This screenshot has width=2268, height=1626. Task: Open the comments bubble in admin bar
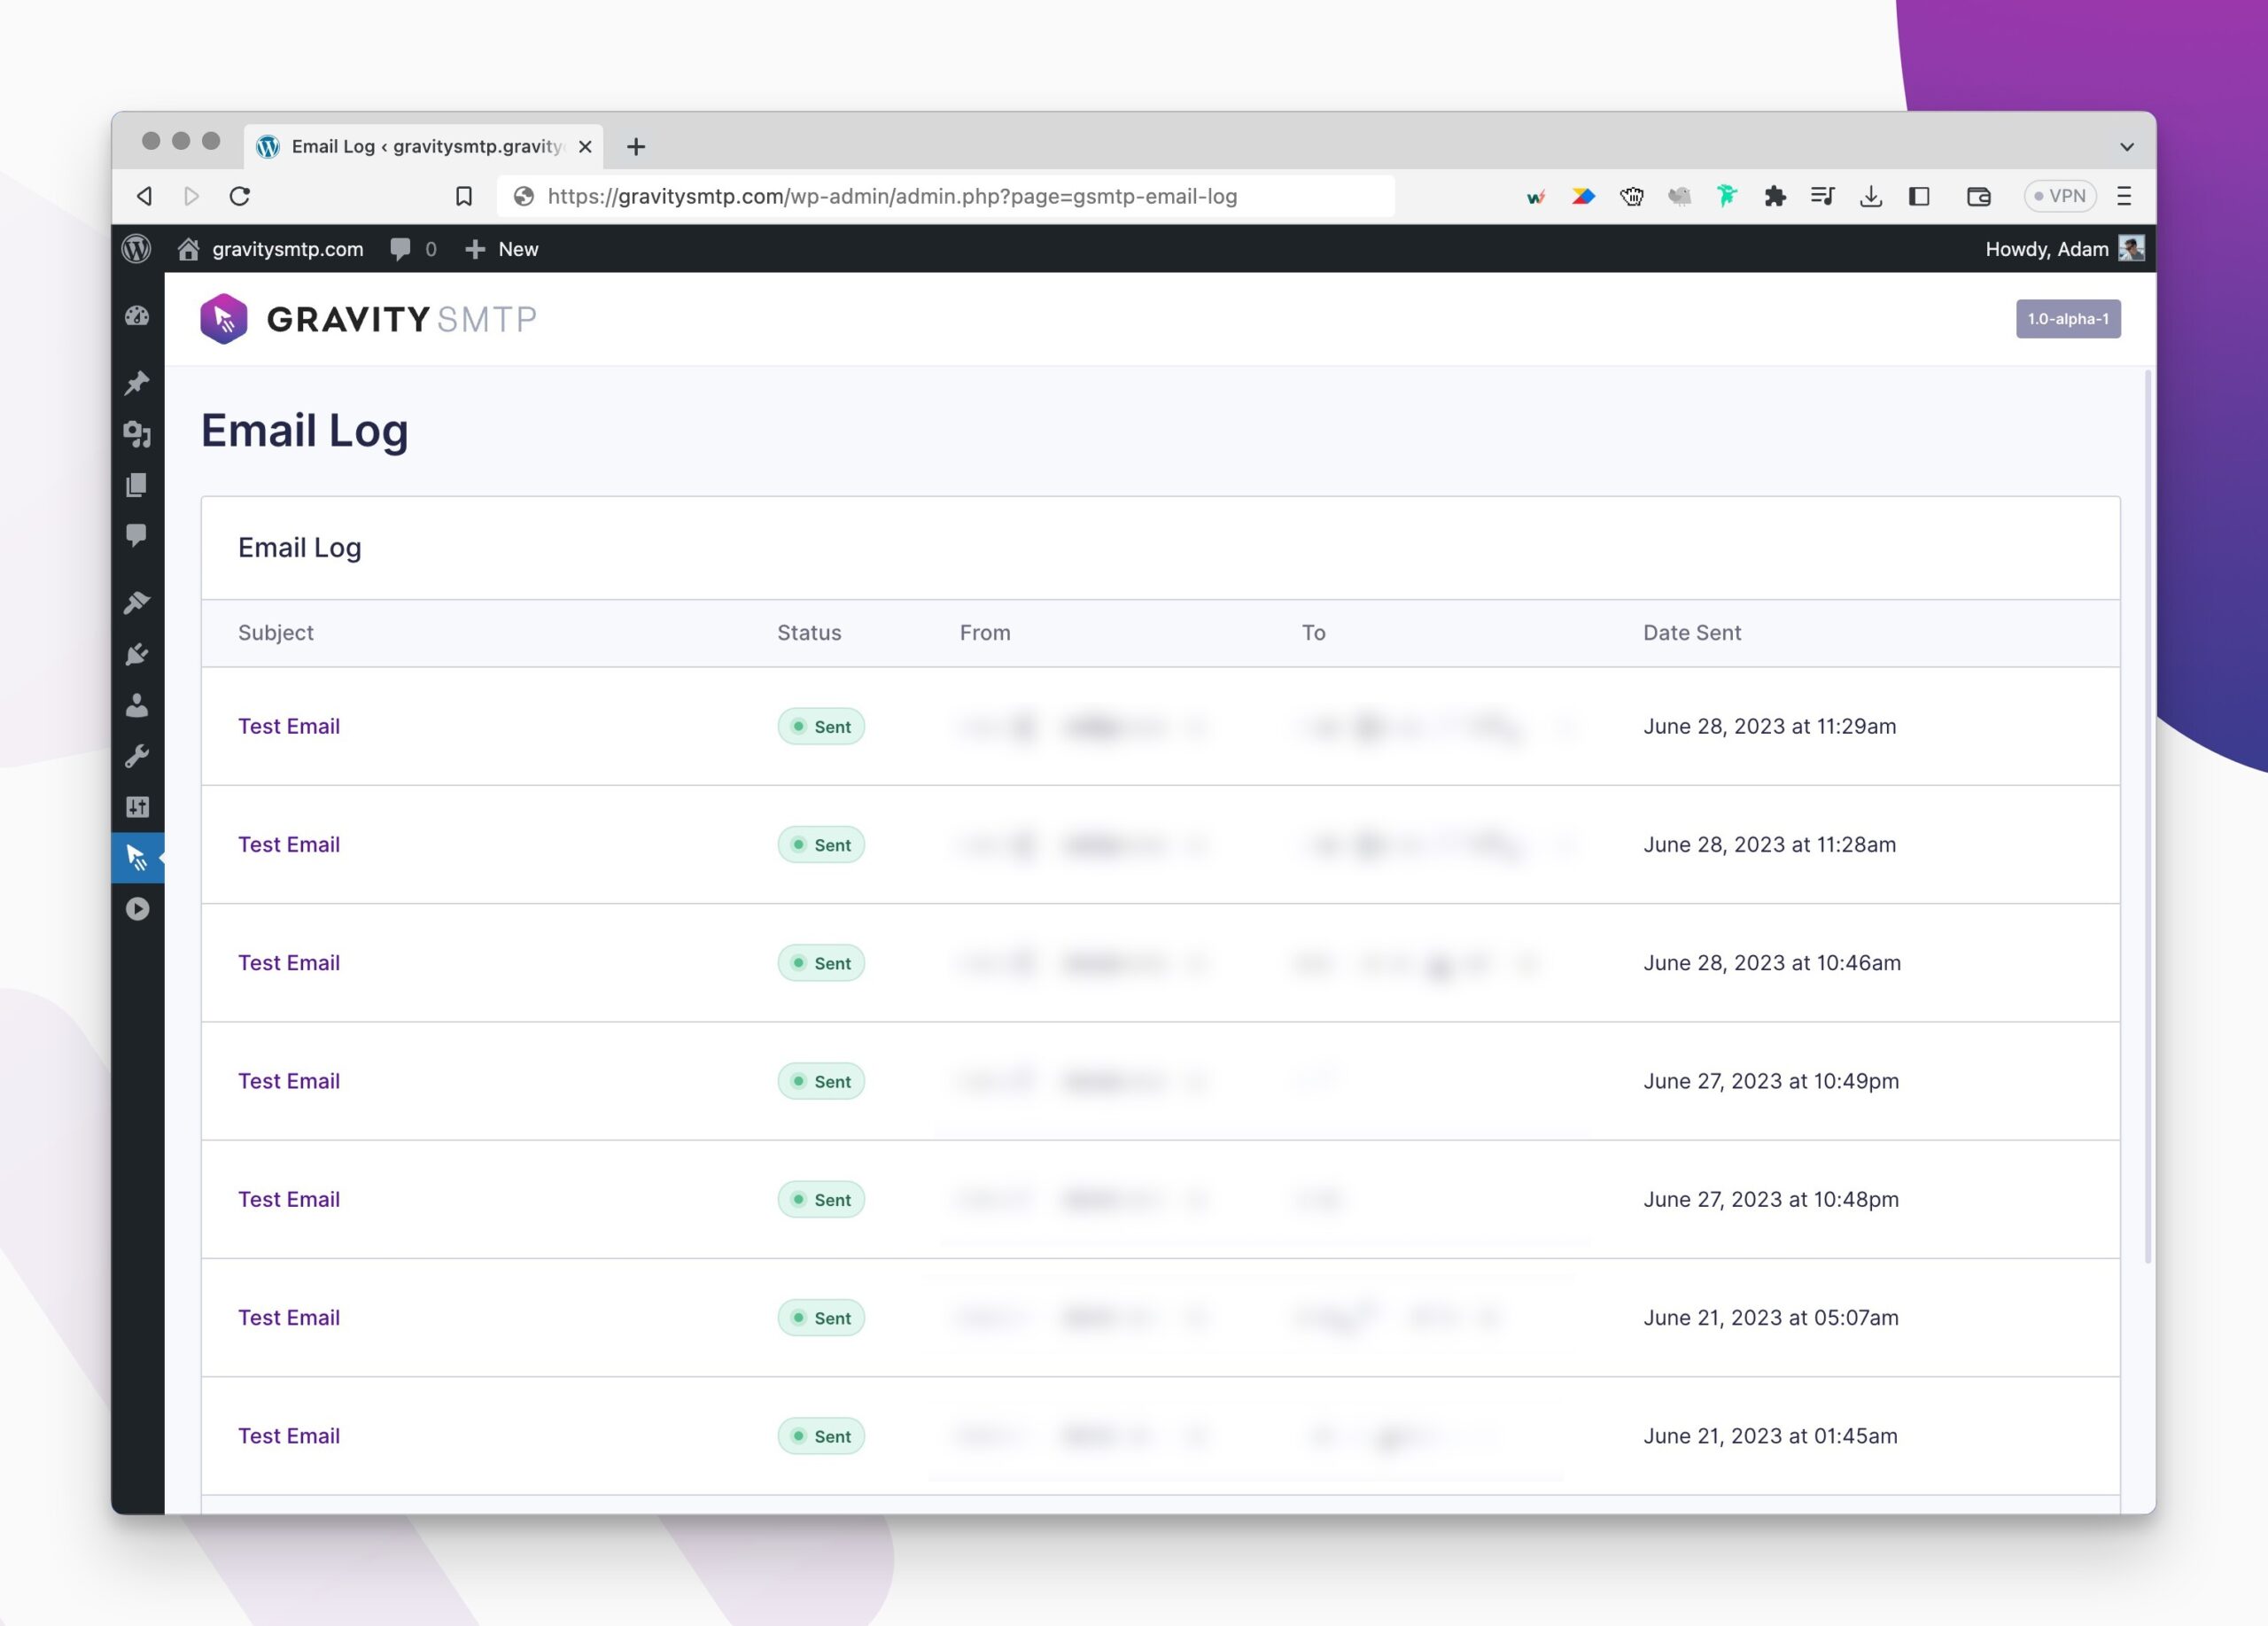[413, 249]
